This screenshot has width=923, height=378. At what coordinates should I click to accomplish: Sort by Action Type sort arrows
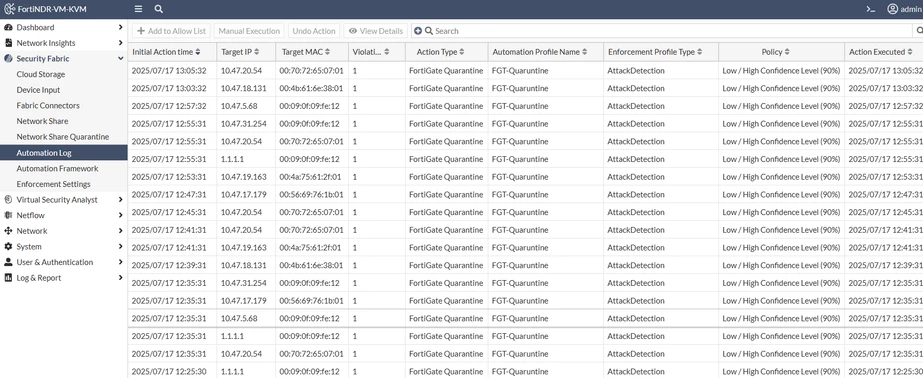pyautogui.click(x=462, y=52)
